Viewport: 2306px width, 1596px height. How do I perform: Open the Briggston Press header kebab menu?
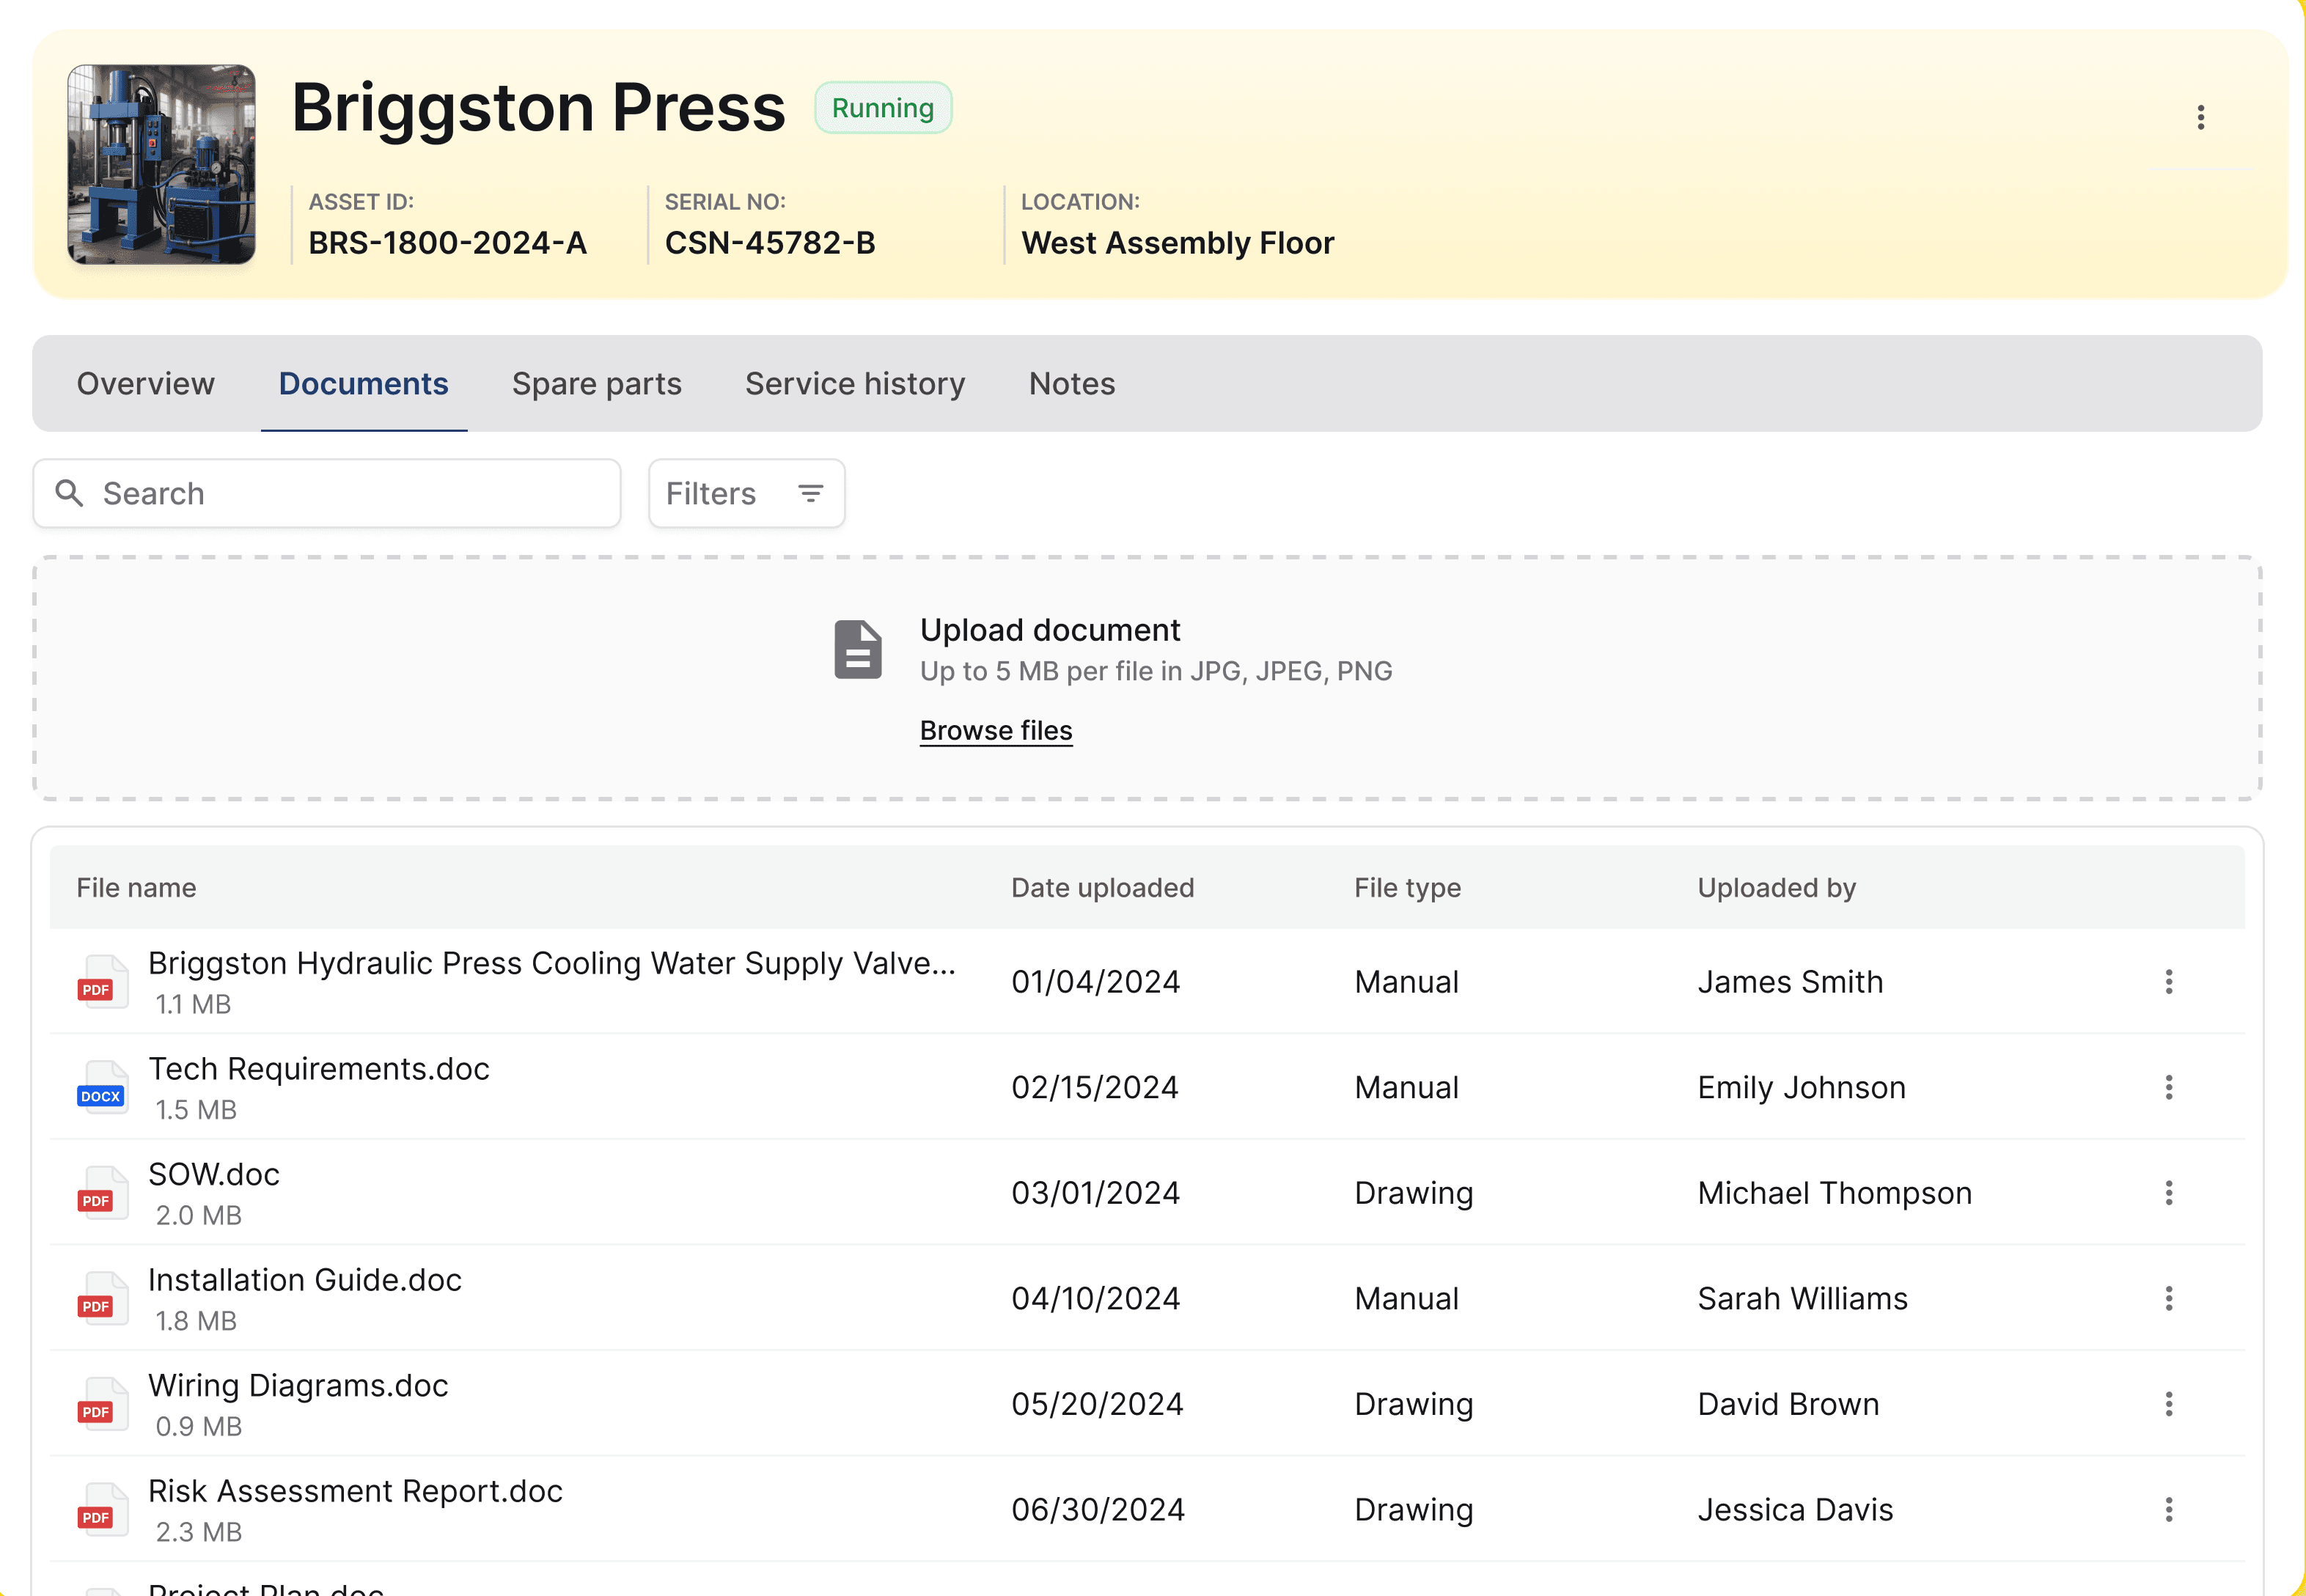click(x=2200, y=118)
